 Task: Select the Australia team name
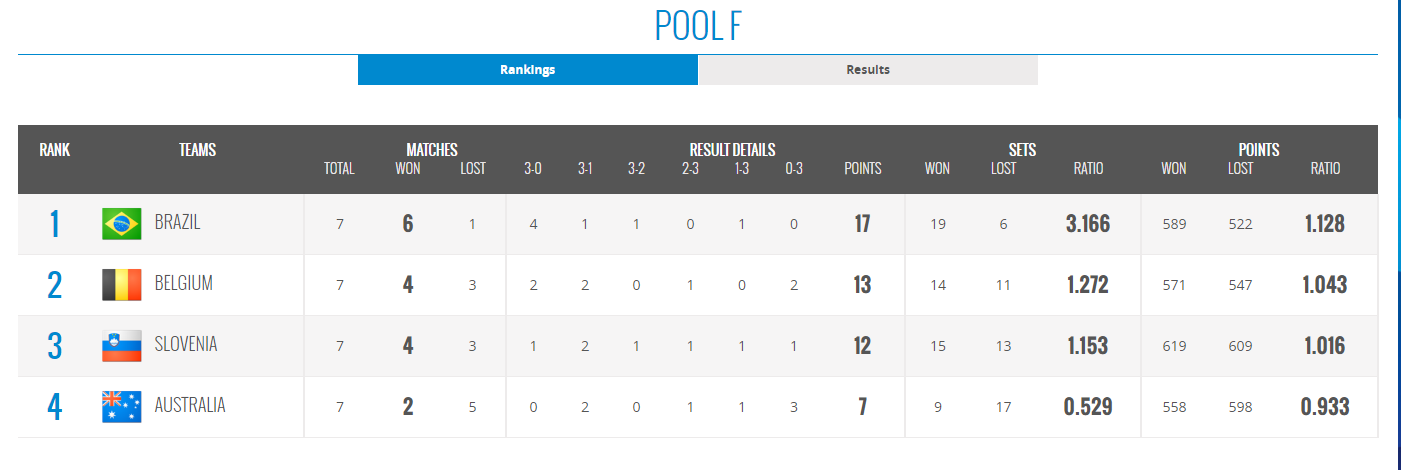click(x=189, y=406)
